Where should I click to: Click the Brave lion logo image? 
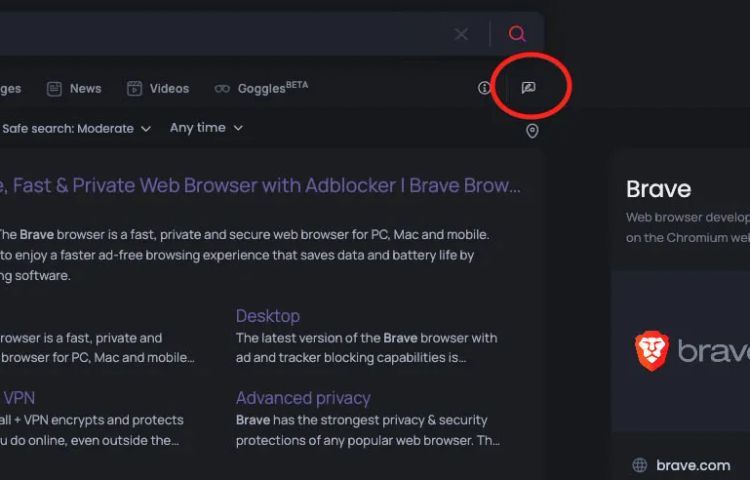point(651,351)
